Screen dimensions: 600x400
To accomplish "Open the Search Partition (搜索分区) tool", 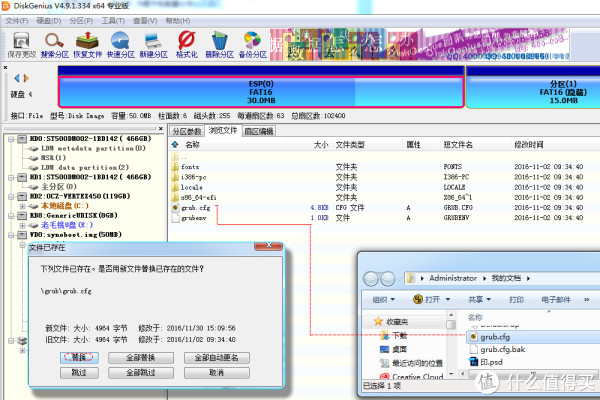I will pos(54,45).
